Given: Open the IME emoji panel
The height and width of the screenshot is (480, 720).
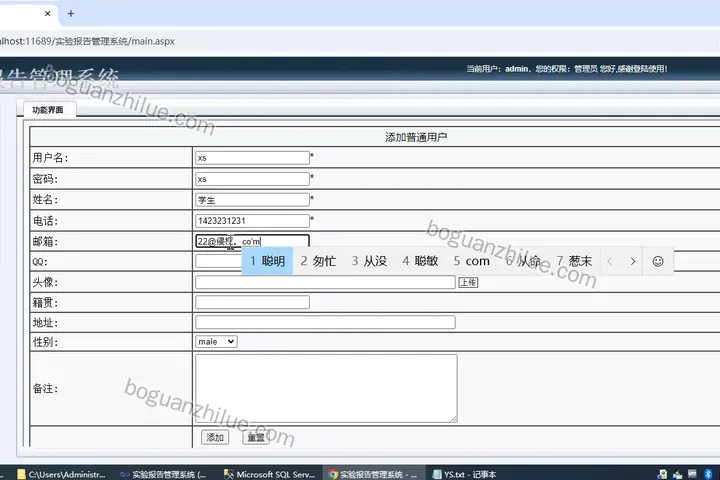Looking at the screenshot, I should (658, 261).
